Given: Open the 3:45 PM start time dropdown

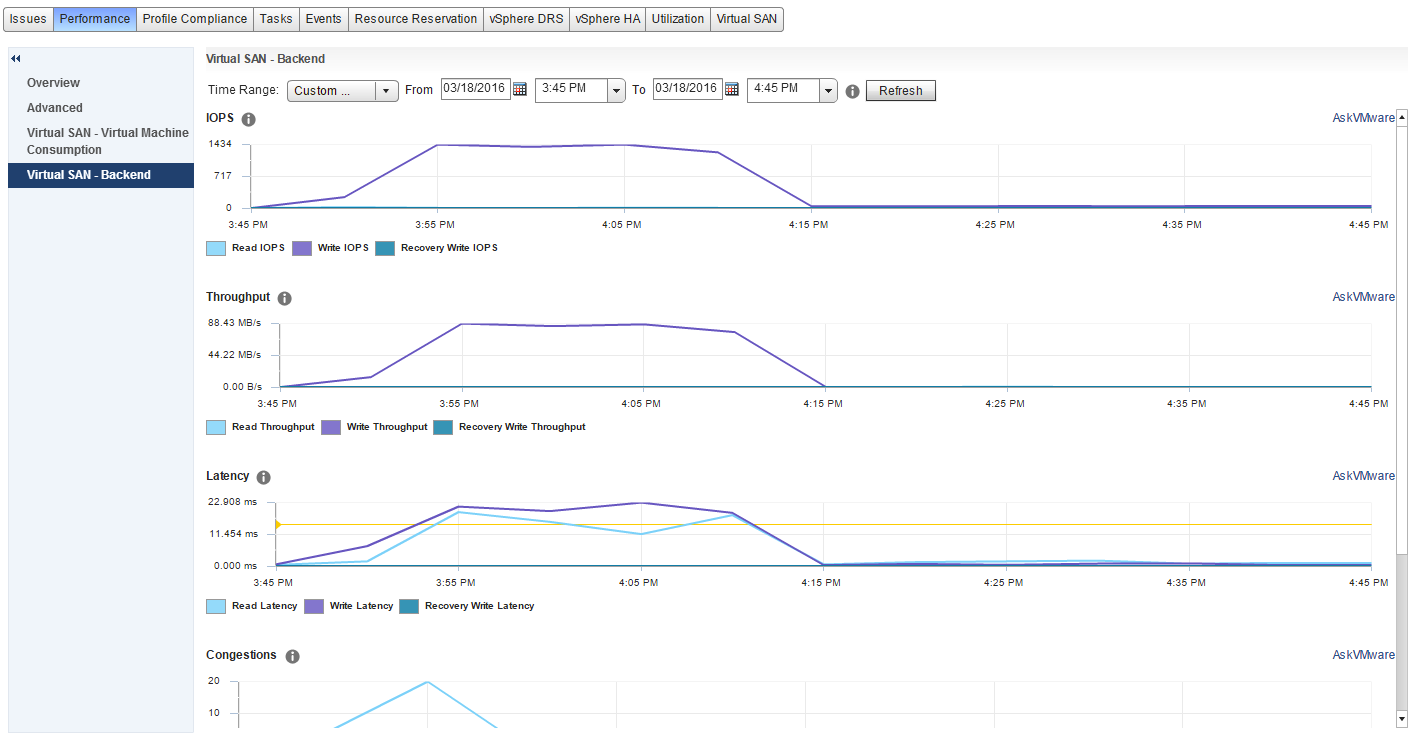Looking at the screenshot, I should [x=616, y=91].
